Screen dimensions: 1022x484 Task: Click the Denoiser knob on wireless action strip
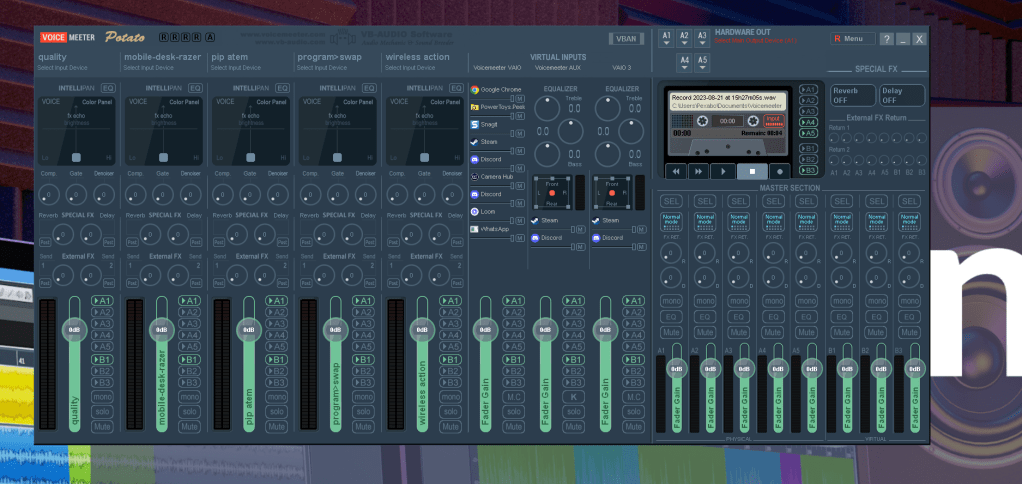(x=452, y=194)
